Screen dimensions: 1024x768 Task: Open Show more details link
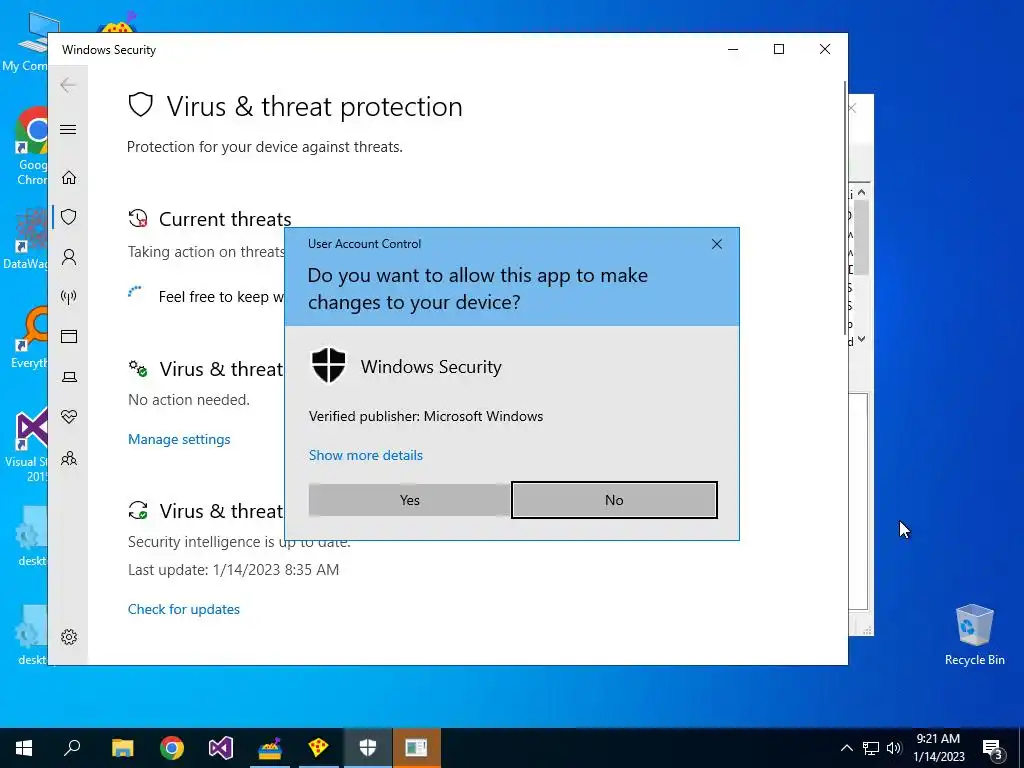pyautogui.click(x=366, y=455)
